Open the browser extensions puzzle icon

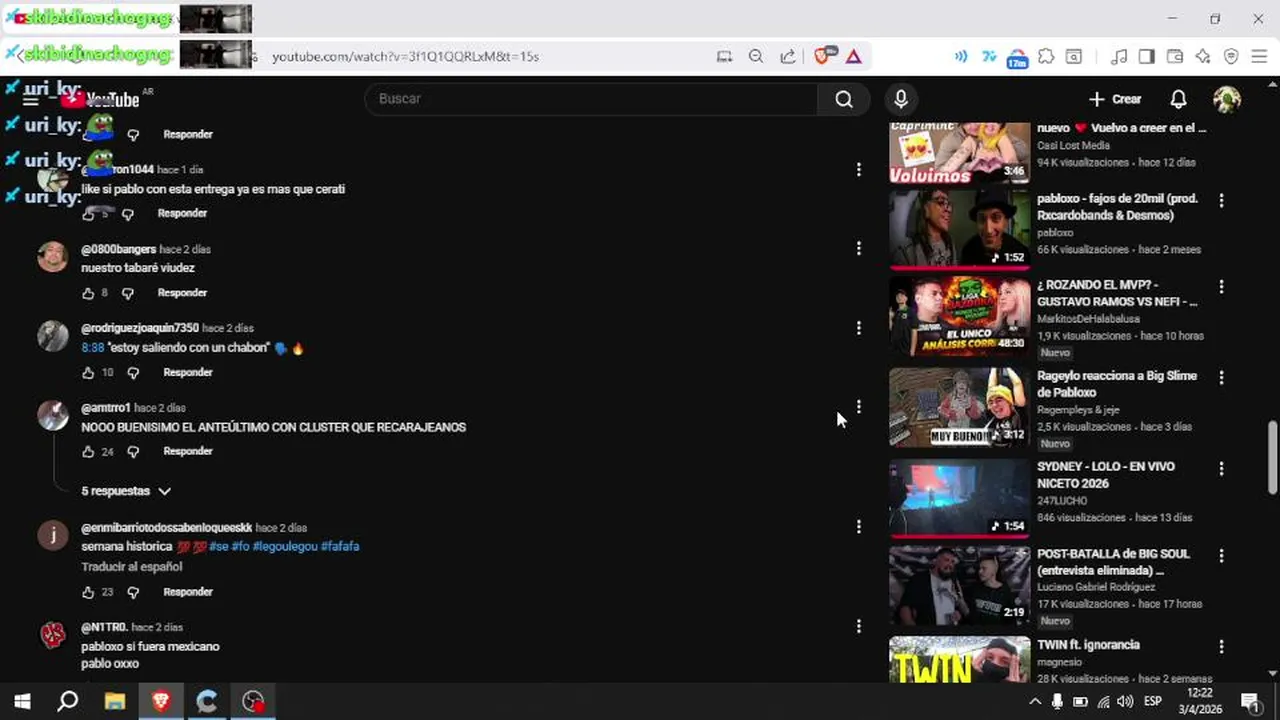coord(1046,56)
